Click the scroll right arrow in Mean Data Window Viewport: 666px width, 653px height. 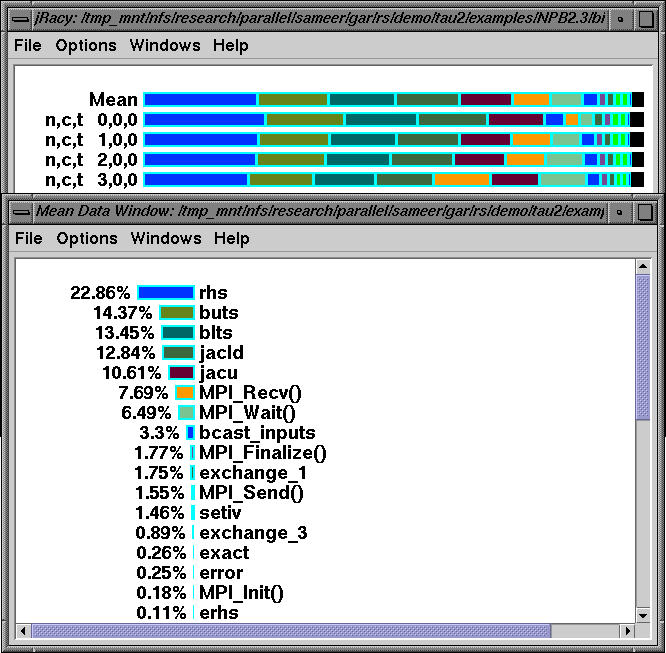point(627,631)
